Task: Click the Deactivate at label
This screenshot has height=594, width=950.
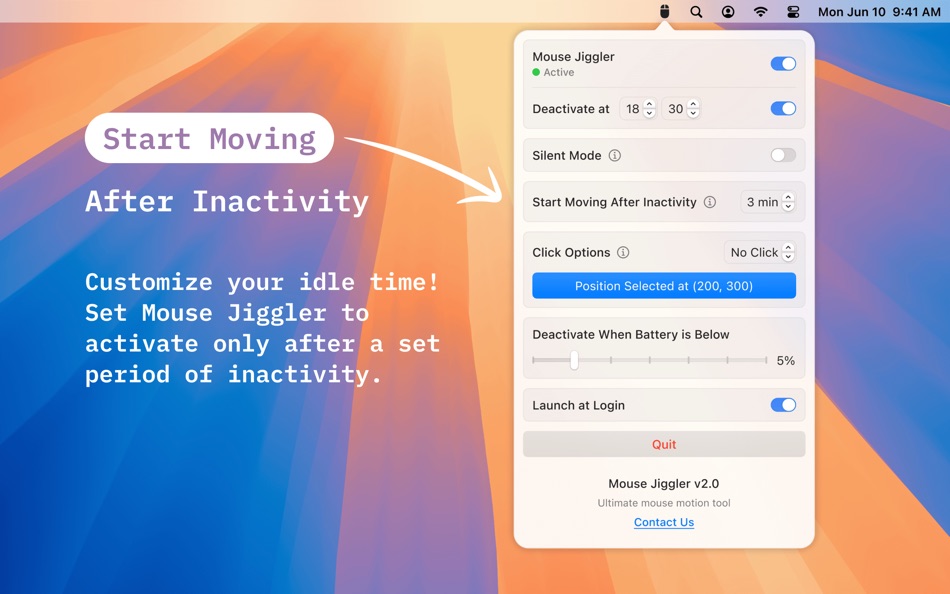Action: [x=571, y=109]
